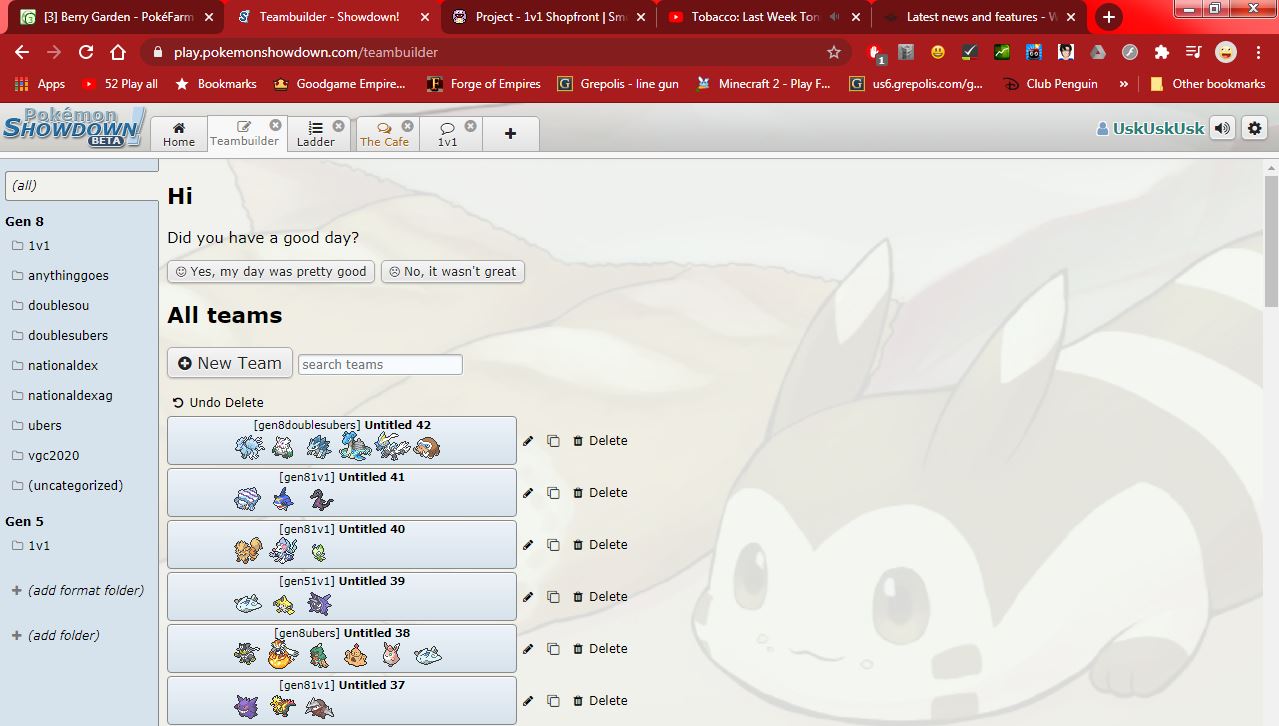Open the Showdown settings gear icon
This screenshot has height=726, width=1279.
pyautogui.click(x=1254, y=128)
